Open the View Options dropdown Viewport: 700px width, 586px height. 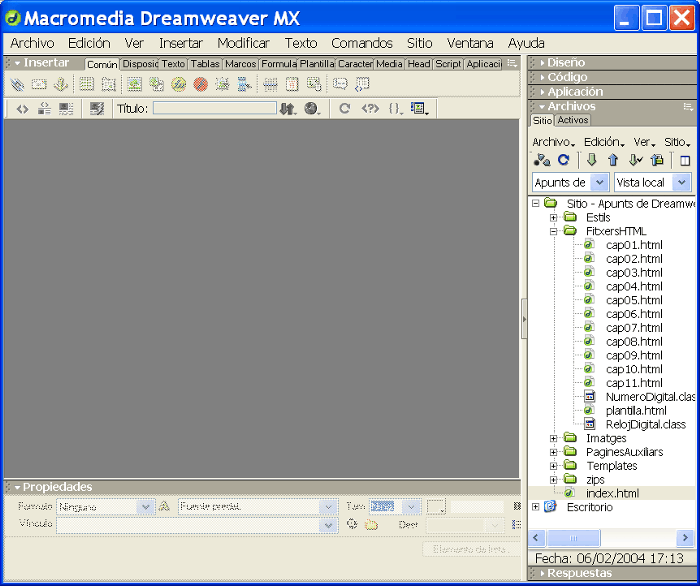(x=420, y=108)
